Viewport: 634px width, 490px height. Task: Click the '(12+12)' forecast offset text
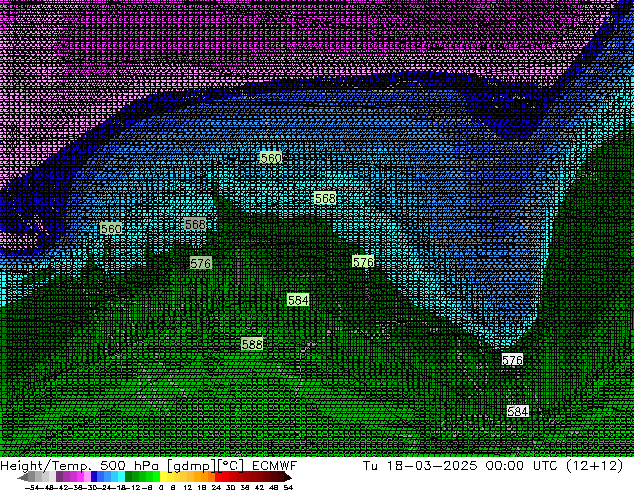click(594, 466)
